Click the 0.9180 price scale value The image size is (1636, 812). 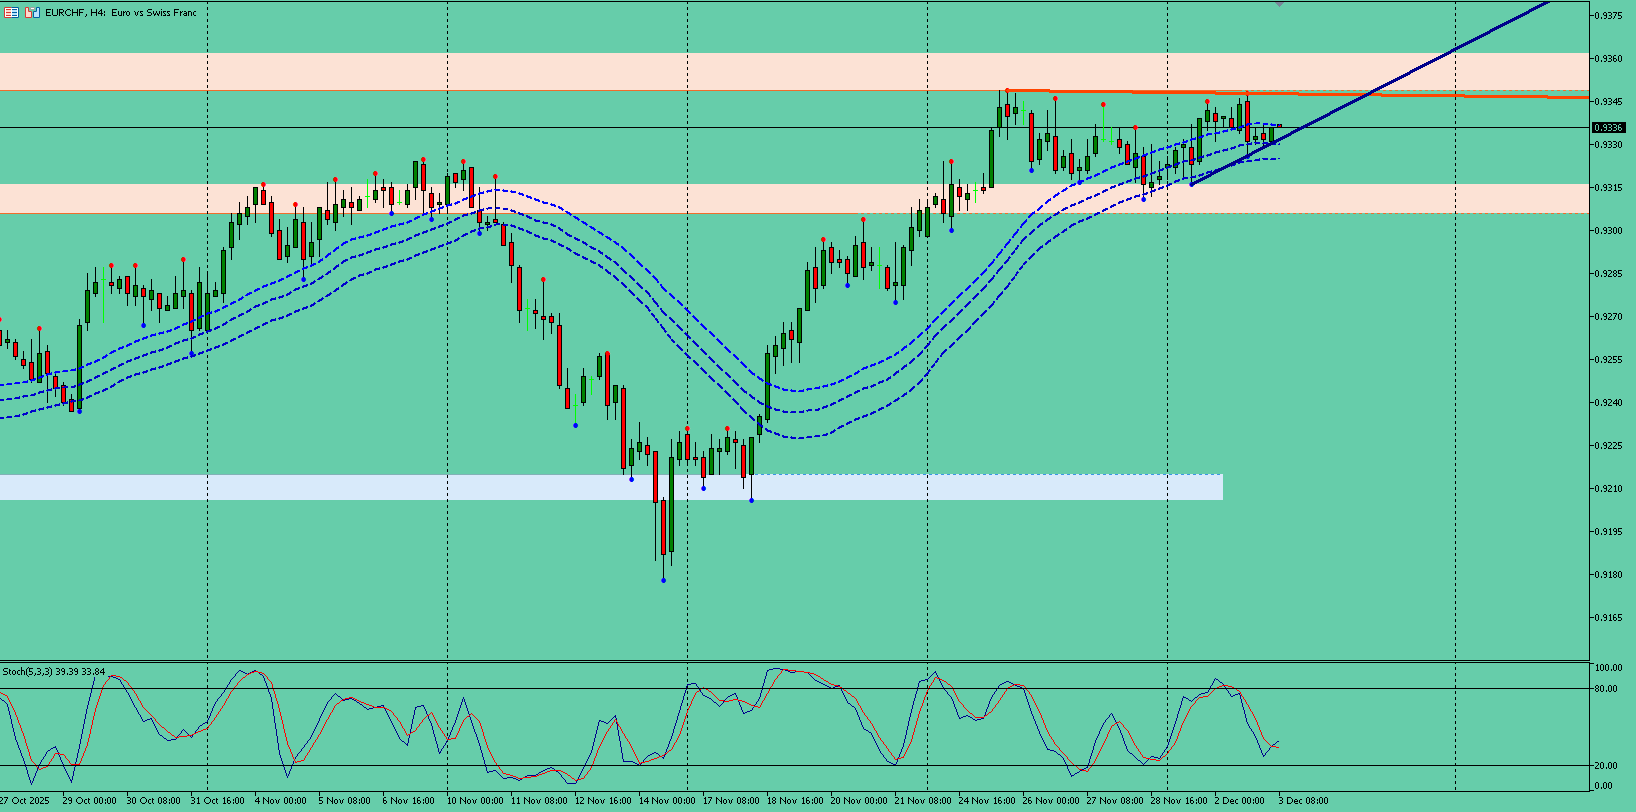1608,575
